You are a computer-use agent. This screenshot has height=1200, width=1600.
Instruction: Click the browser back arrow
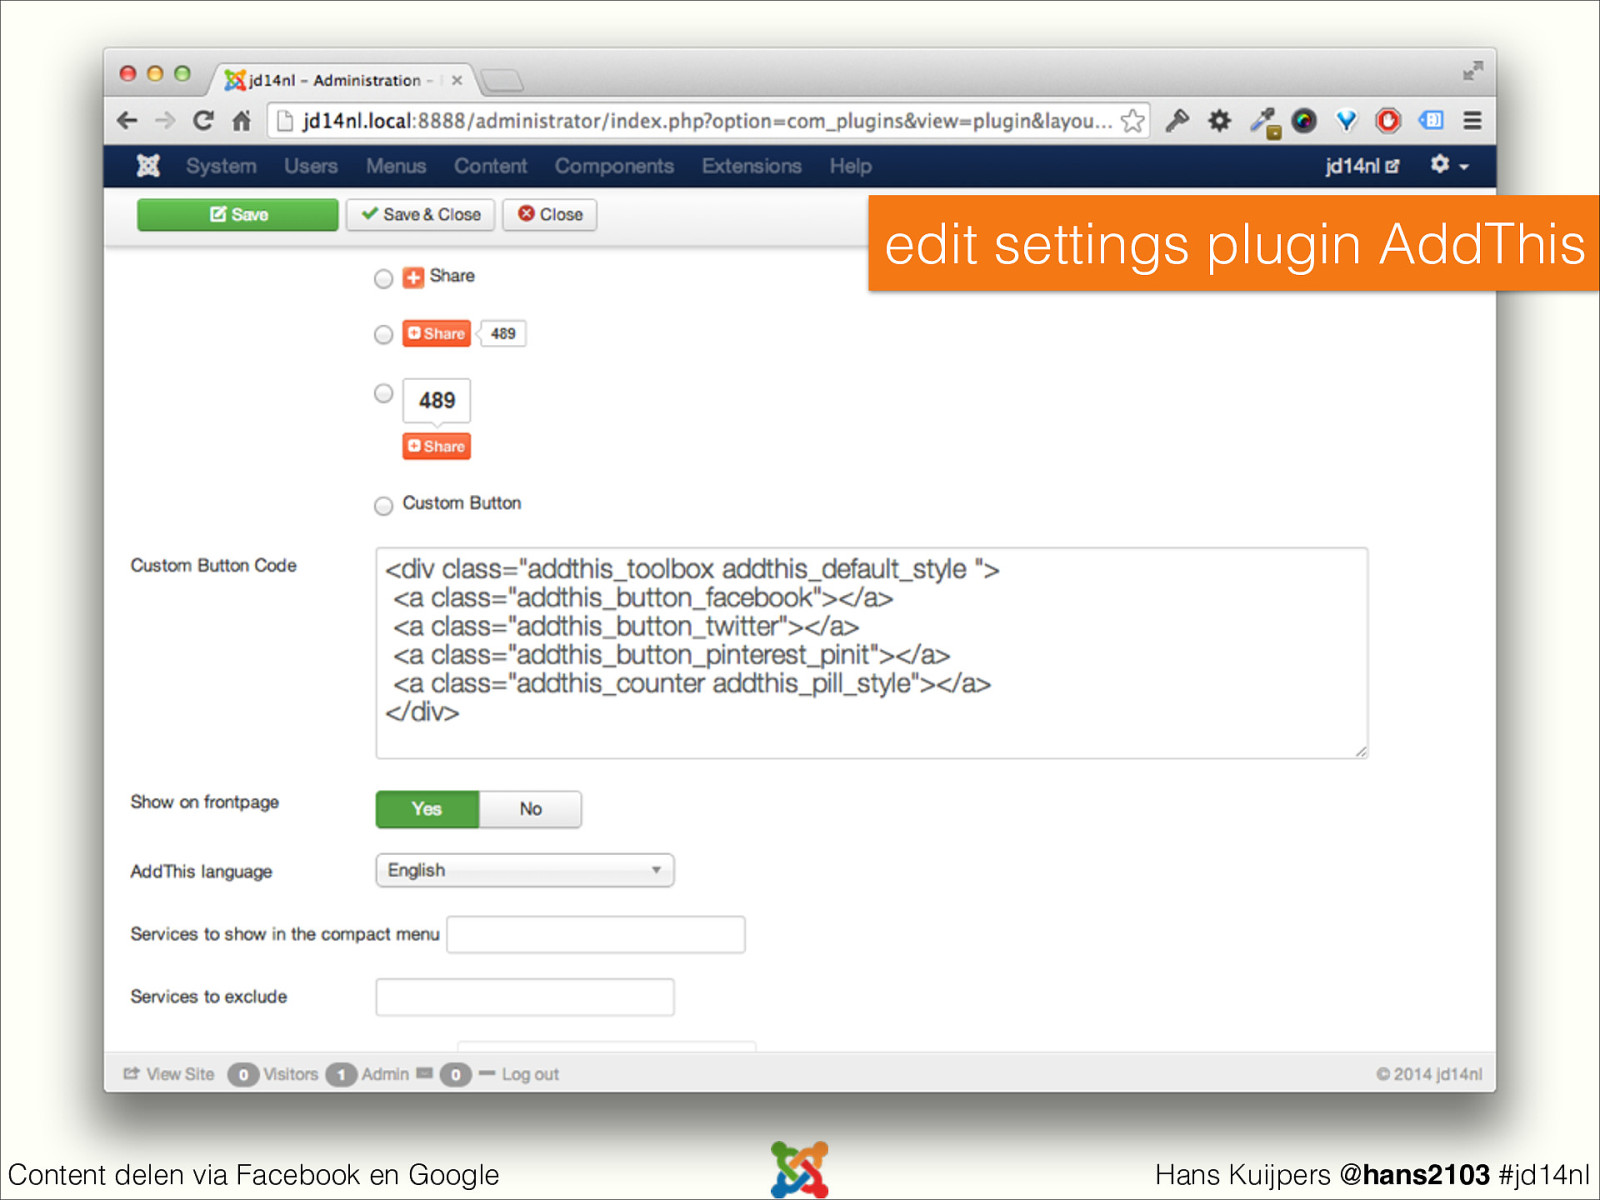pos(127,121)
